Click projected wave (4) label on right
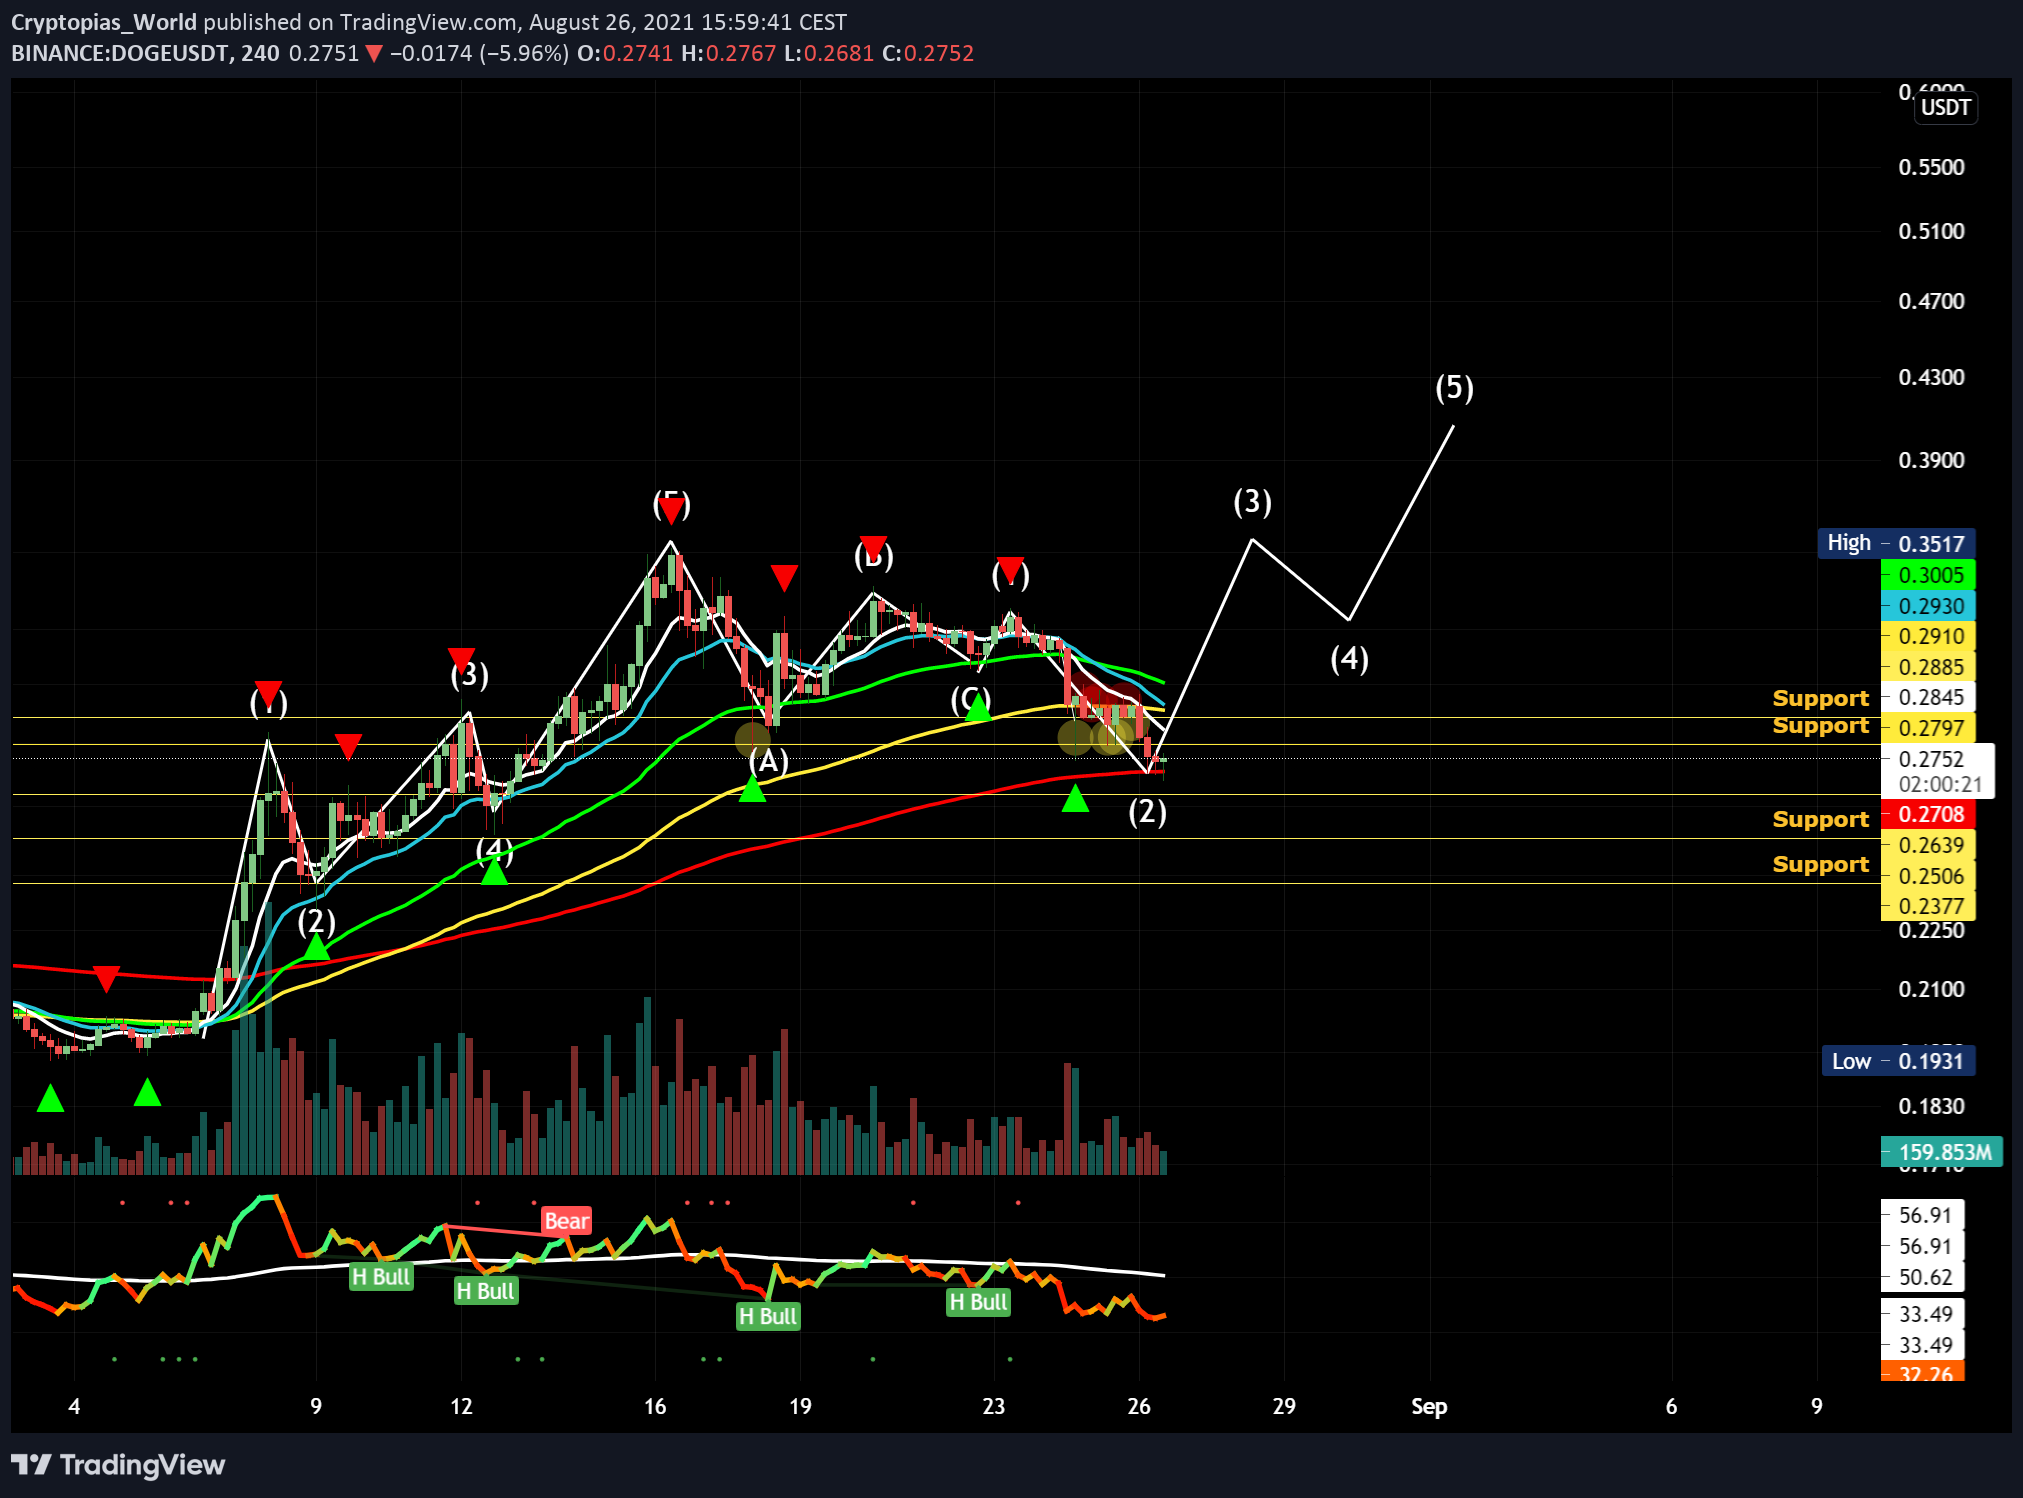The height and width of the screenshot is (1498, 2023). [x=1349, y=658]
